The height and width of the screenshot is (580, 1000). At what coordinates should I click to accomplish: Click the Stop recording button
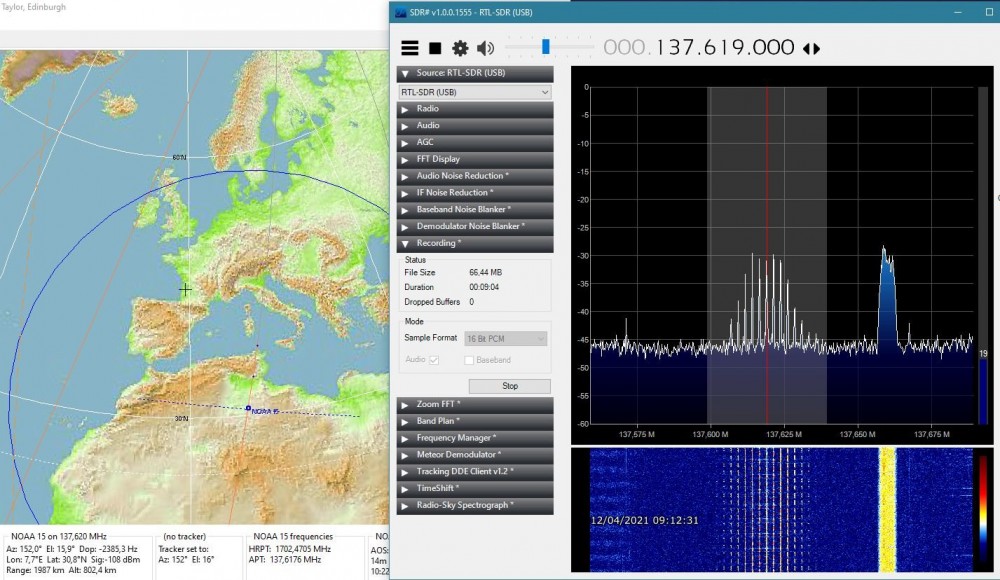point(510,386)
